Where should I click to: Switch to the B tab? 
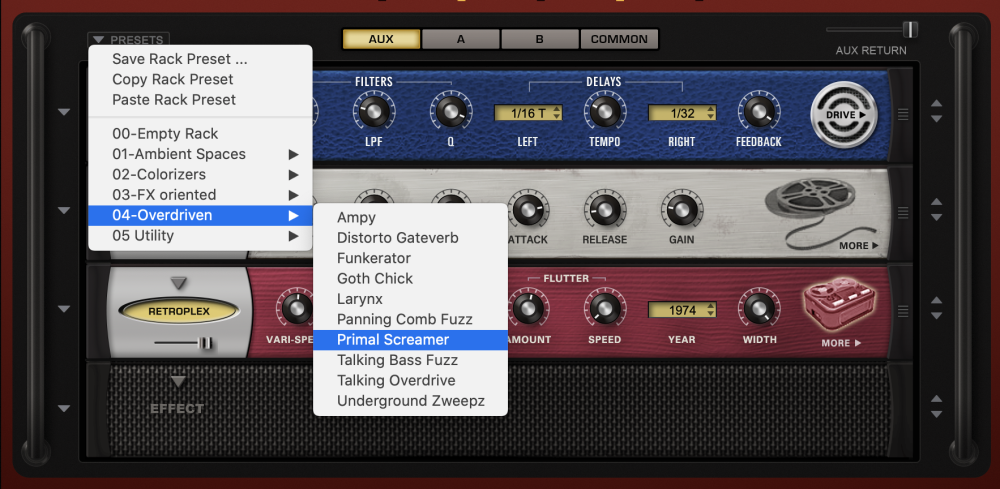540,39
